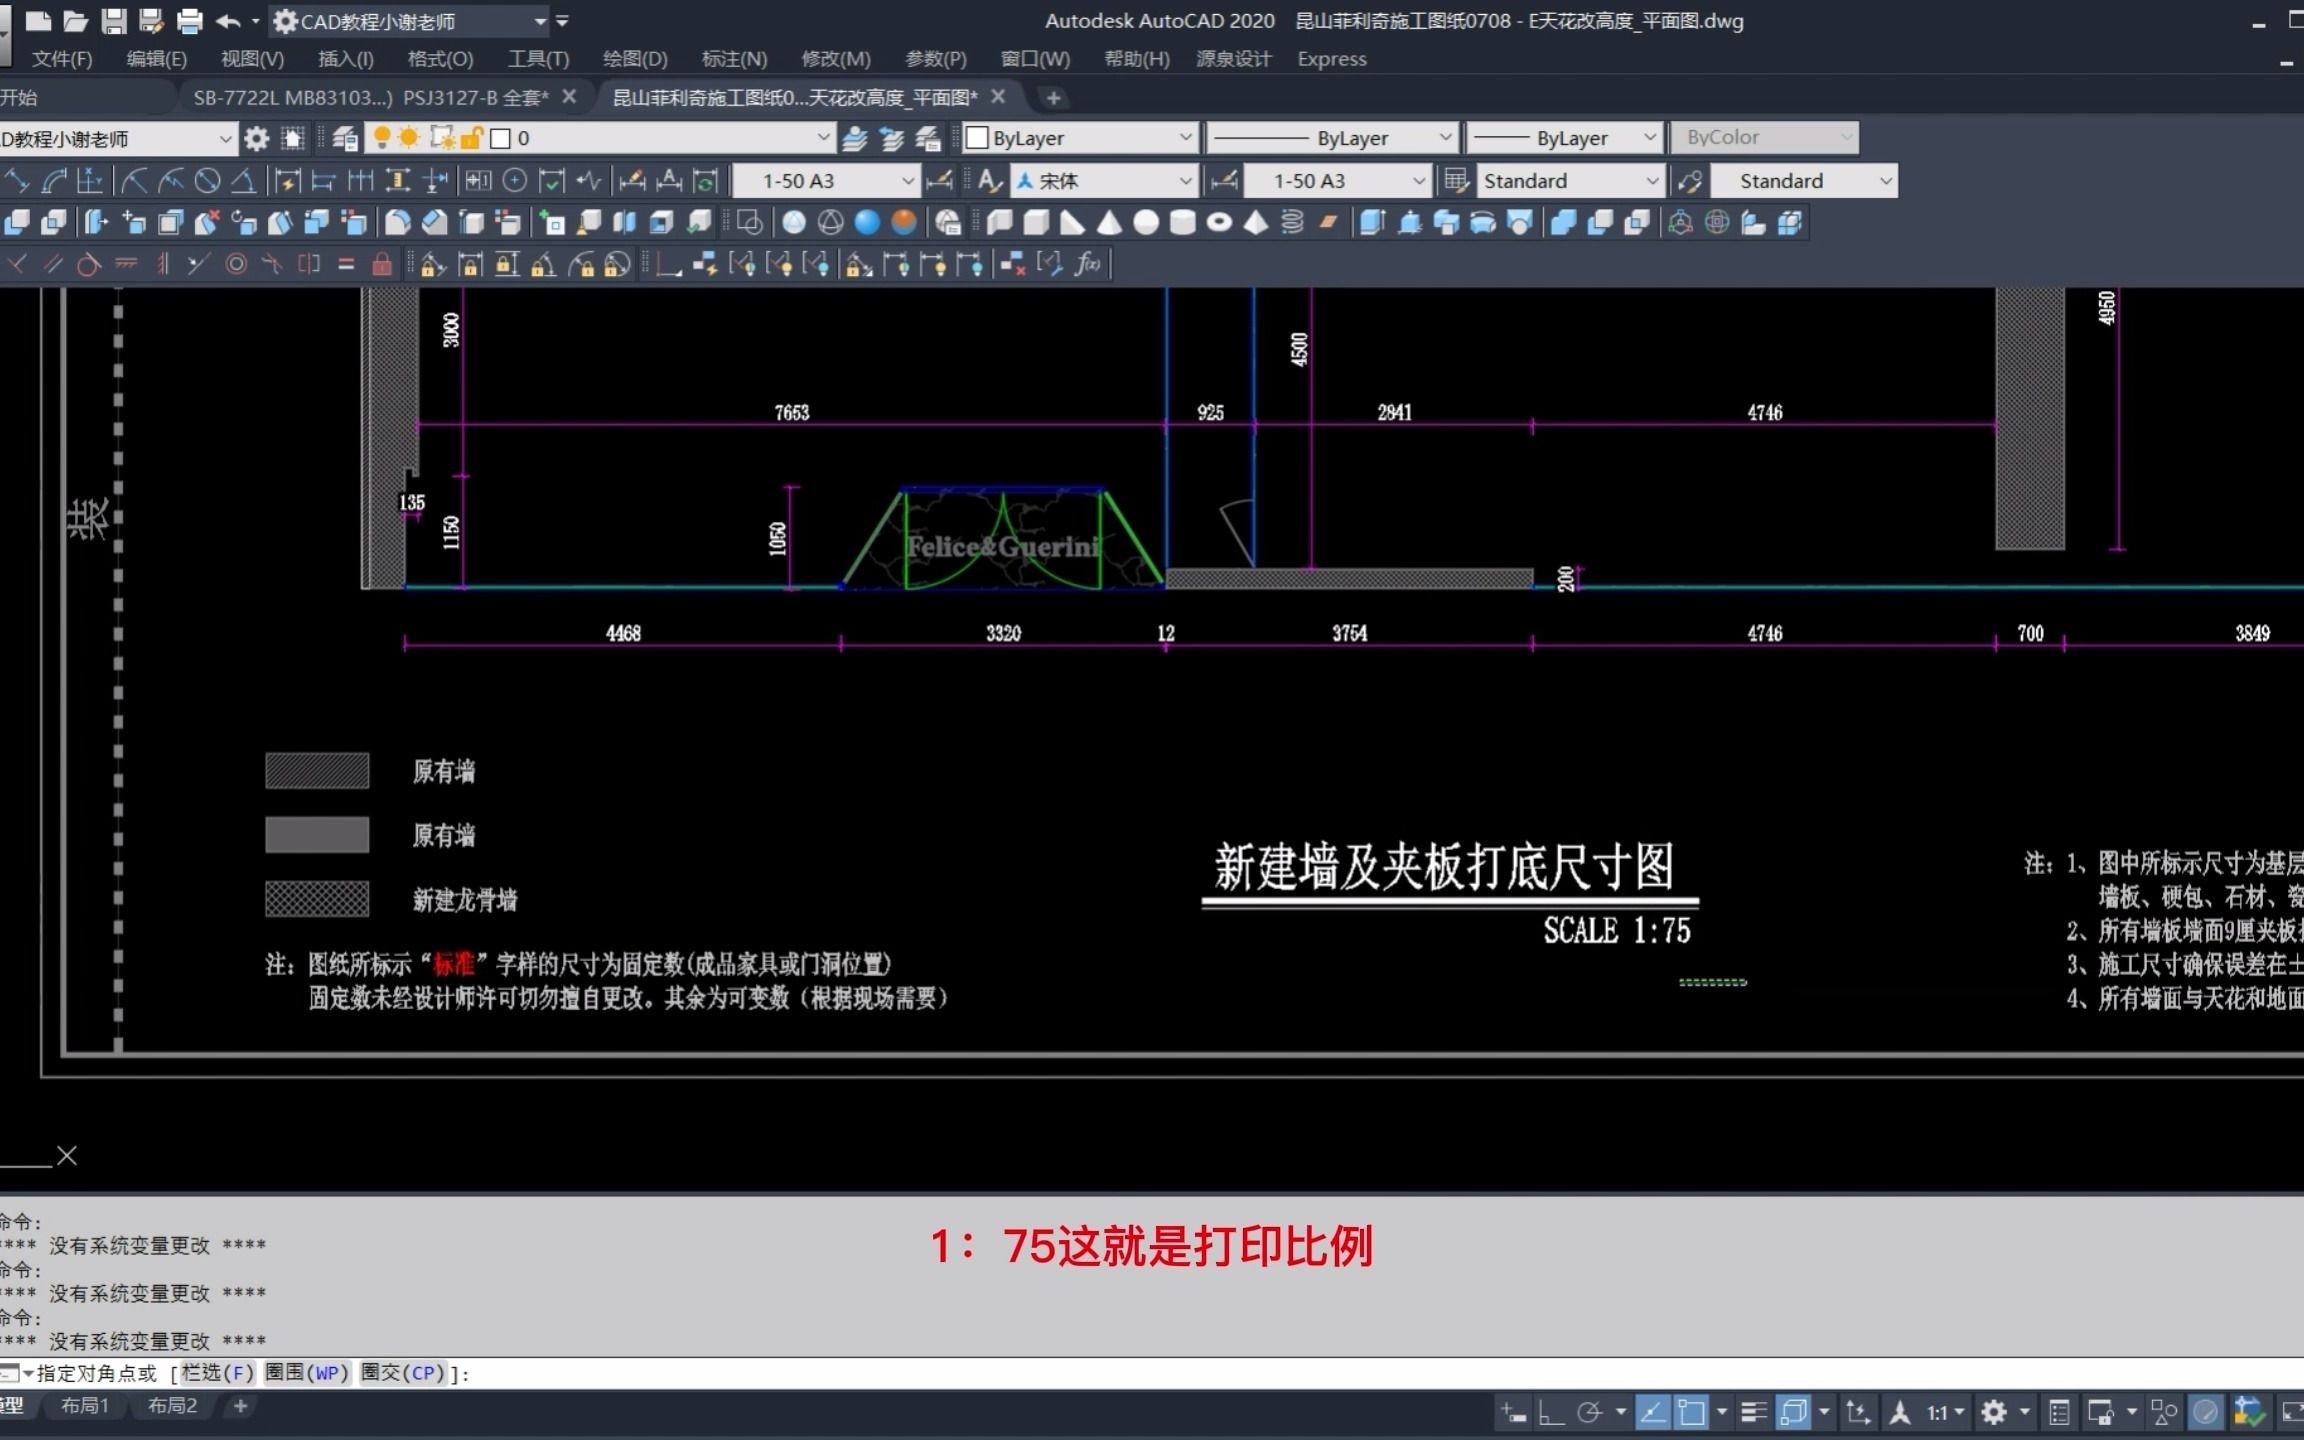Click the Plot printer icon in quick access toolbar
Image resolution: width=2304 pixels, height=1440 pixels.
(189, 20)
